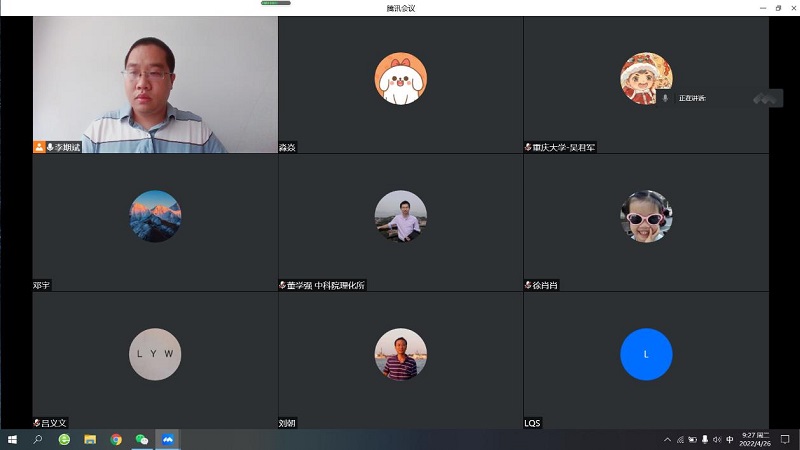Click the network icon in system tray
The width and height of the screenshot is (800, 450).
(680, 439)
